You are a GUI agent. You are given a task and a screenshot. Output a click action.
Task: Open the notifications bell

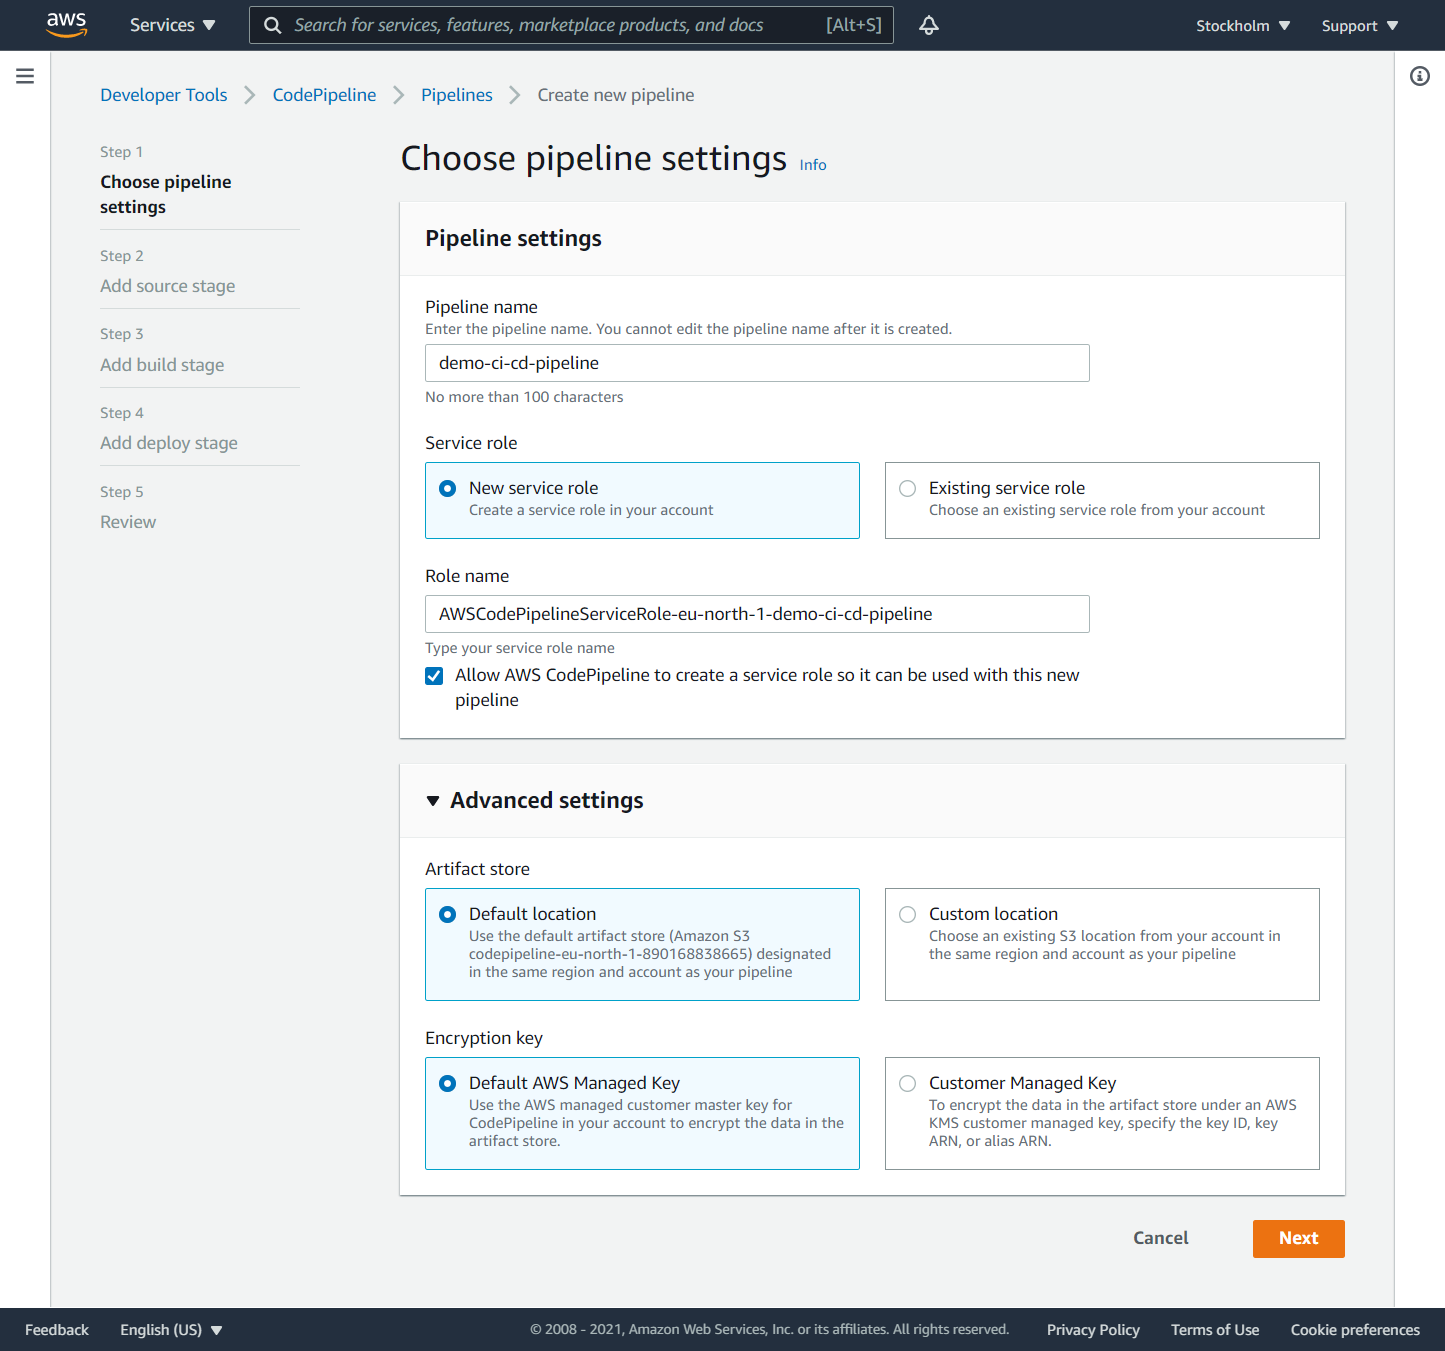929,25
